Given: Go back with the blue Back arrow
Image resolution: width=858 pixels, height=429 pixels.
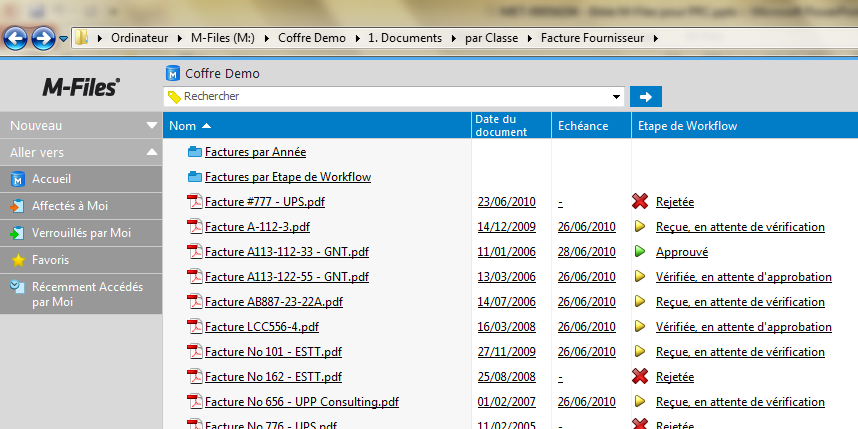Looking at the screenshot, I should click(15, 38).
